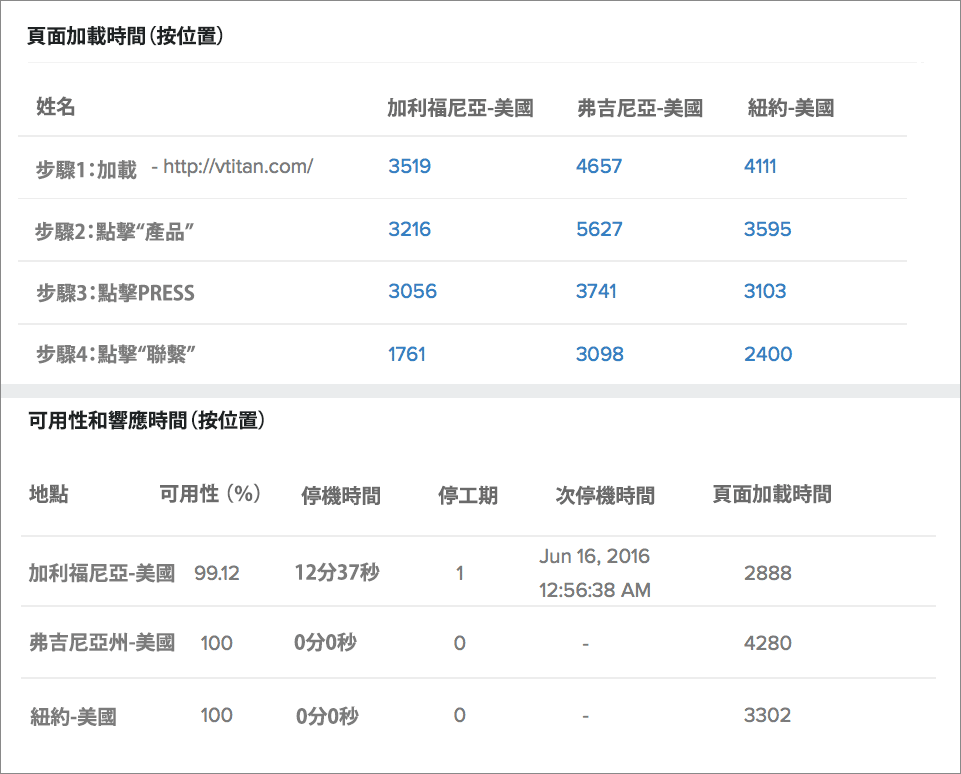
Task: Click the 姓名 column header
Action: pos(55,107)
